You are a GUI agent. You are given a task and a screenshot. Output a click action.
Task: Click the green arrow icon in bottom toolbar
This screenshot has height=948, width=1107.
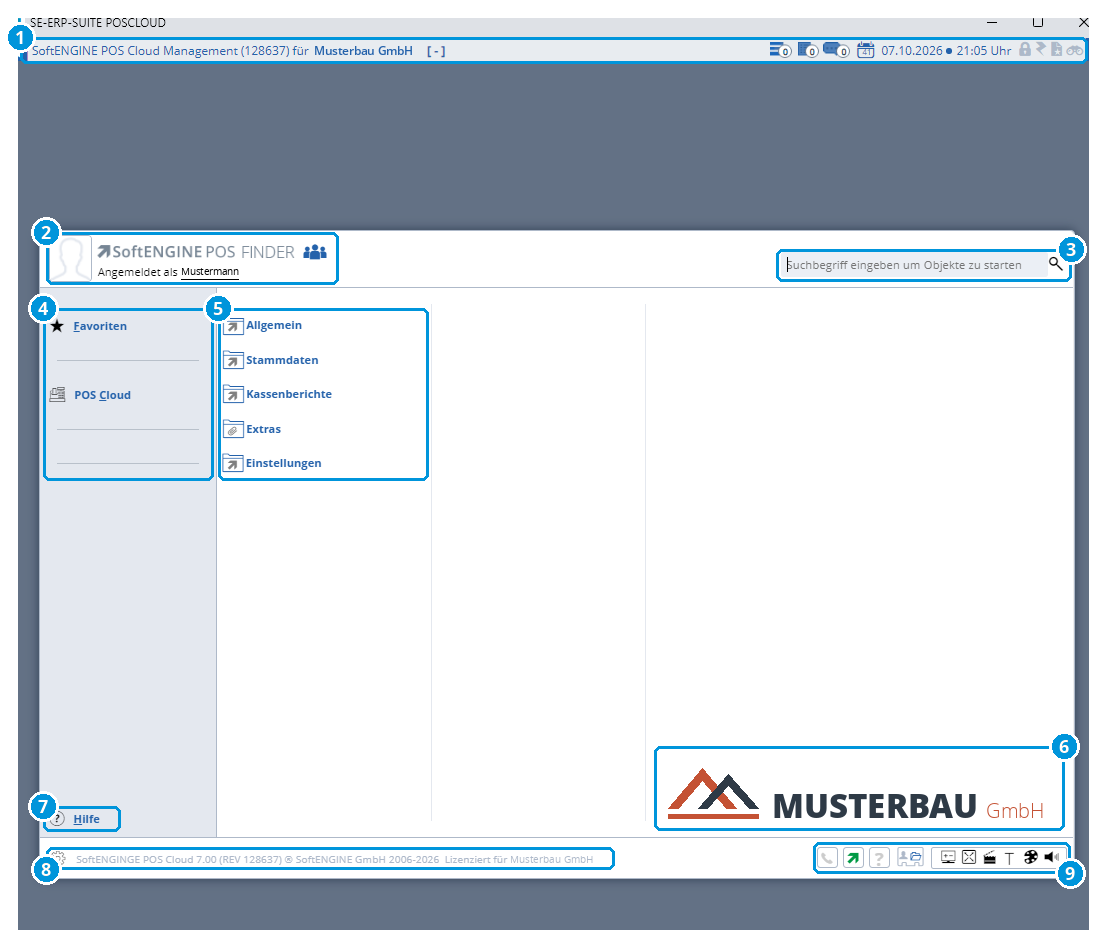point(853,858)
